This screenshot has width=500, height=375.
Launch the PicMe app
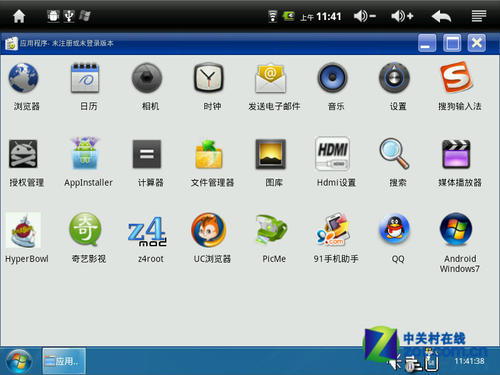click(x=271, y=230)
